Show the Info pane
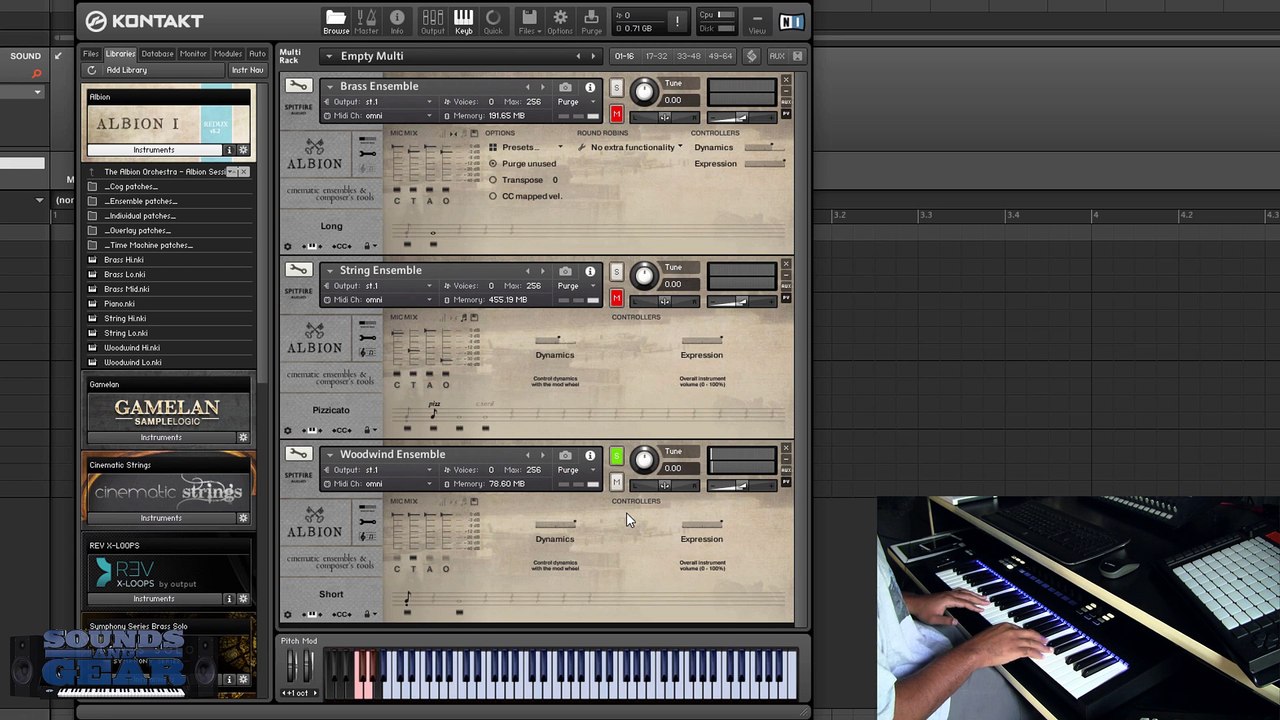The height and width of the screenshot is (720, 1280). coord(397,21)
